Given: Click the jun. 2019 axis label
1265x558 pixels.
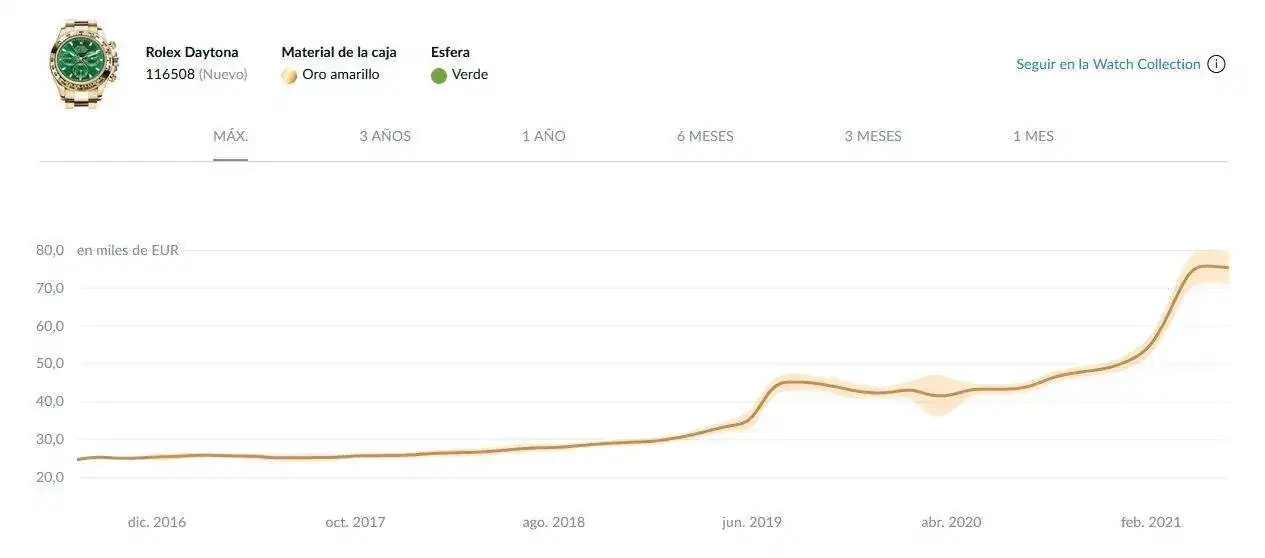Looking at the screenshot, I should (752, 522).
